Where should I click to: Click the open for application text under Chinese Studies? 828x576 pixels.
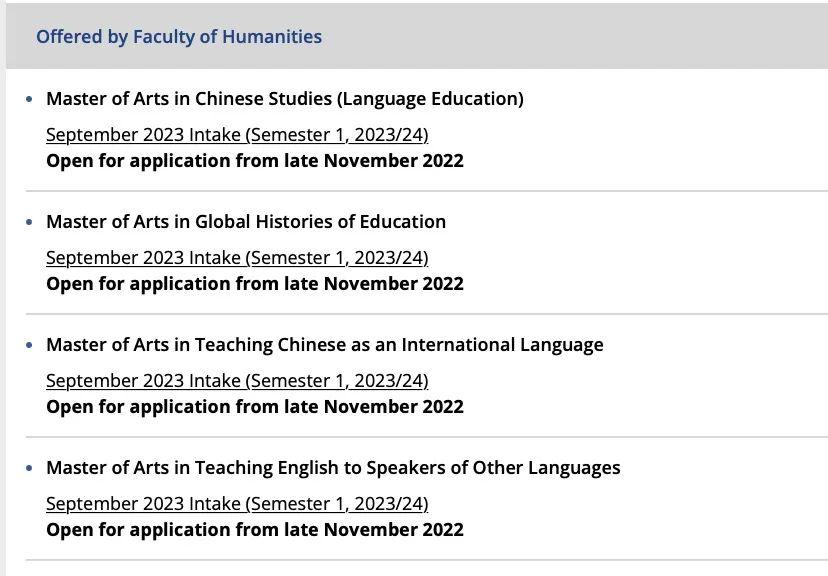pos(255,161)
